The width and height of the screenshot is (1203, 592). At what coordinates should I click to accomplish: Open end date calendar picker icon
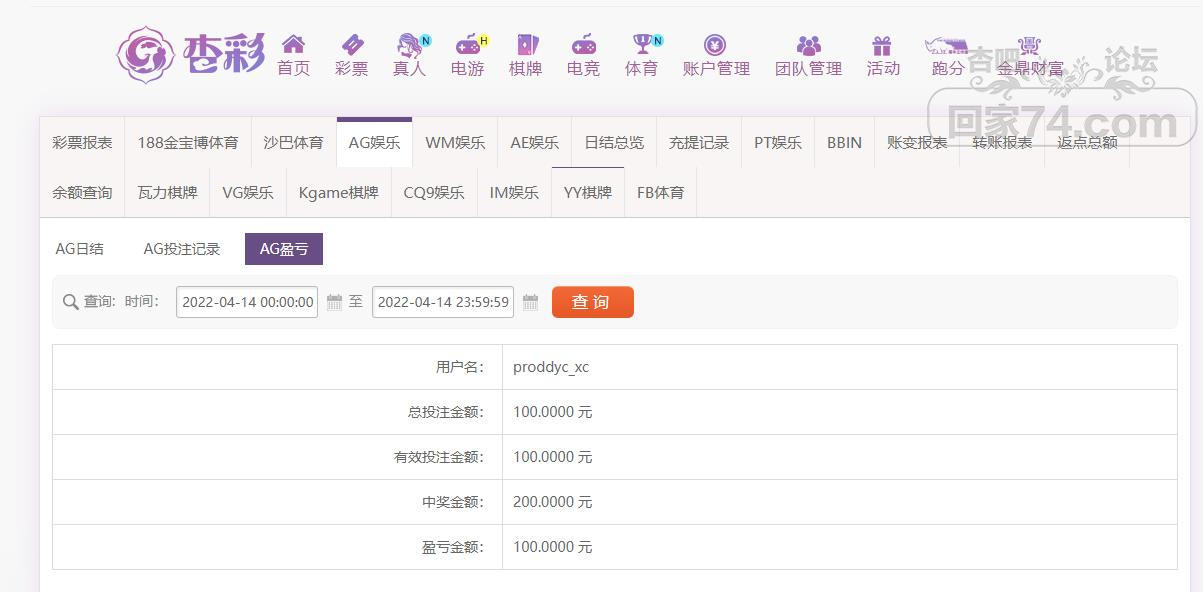(531, 302)
